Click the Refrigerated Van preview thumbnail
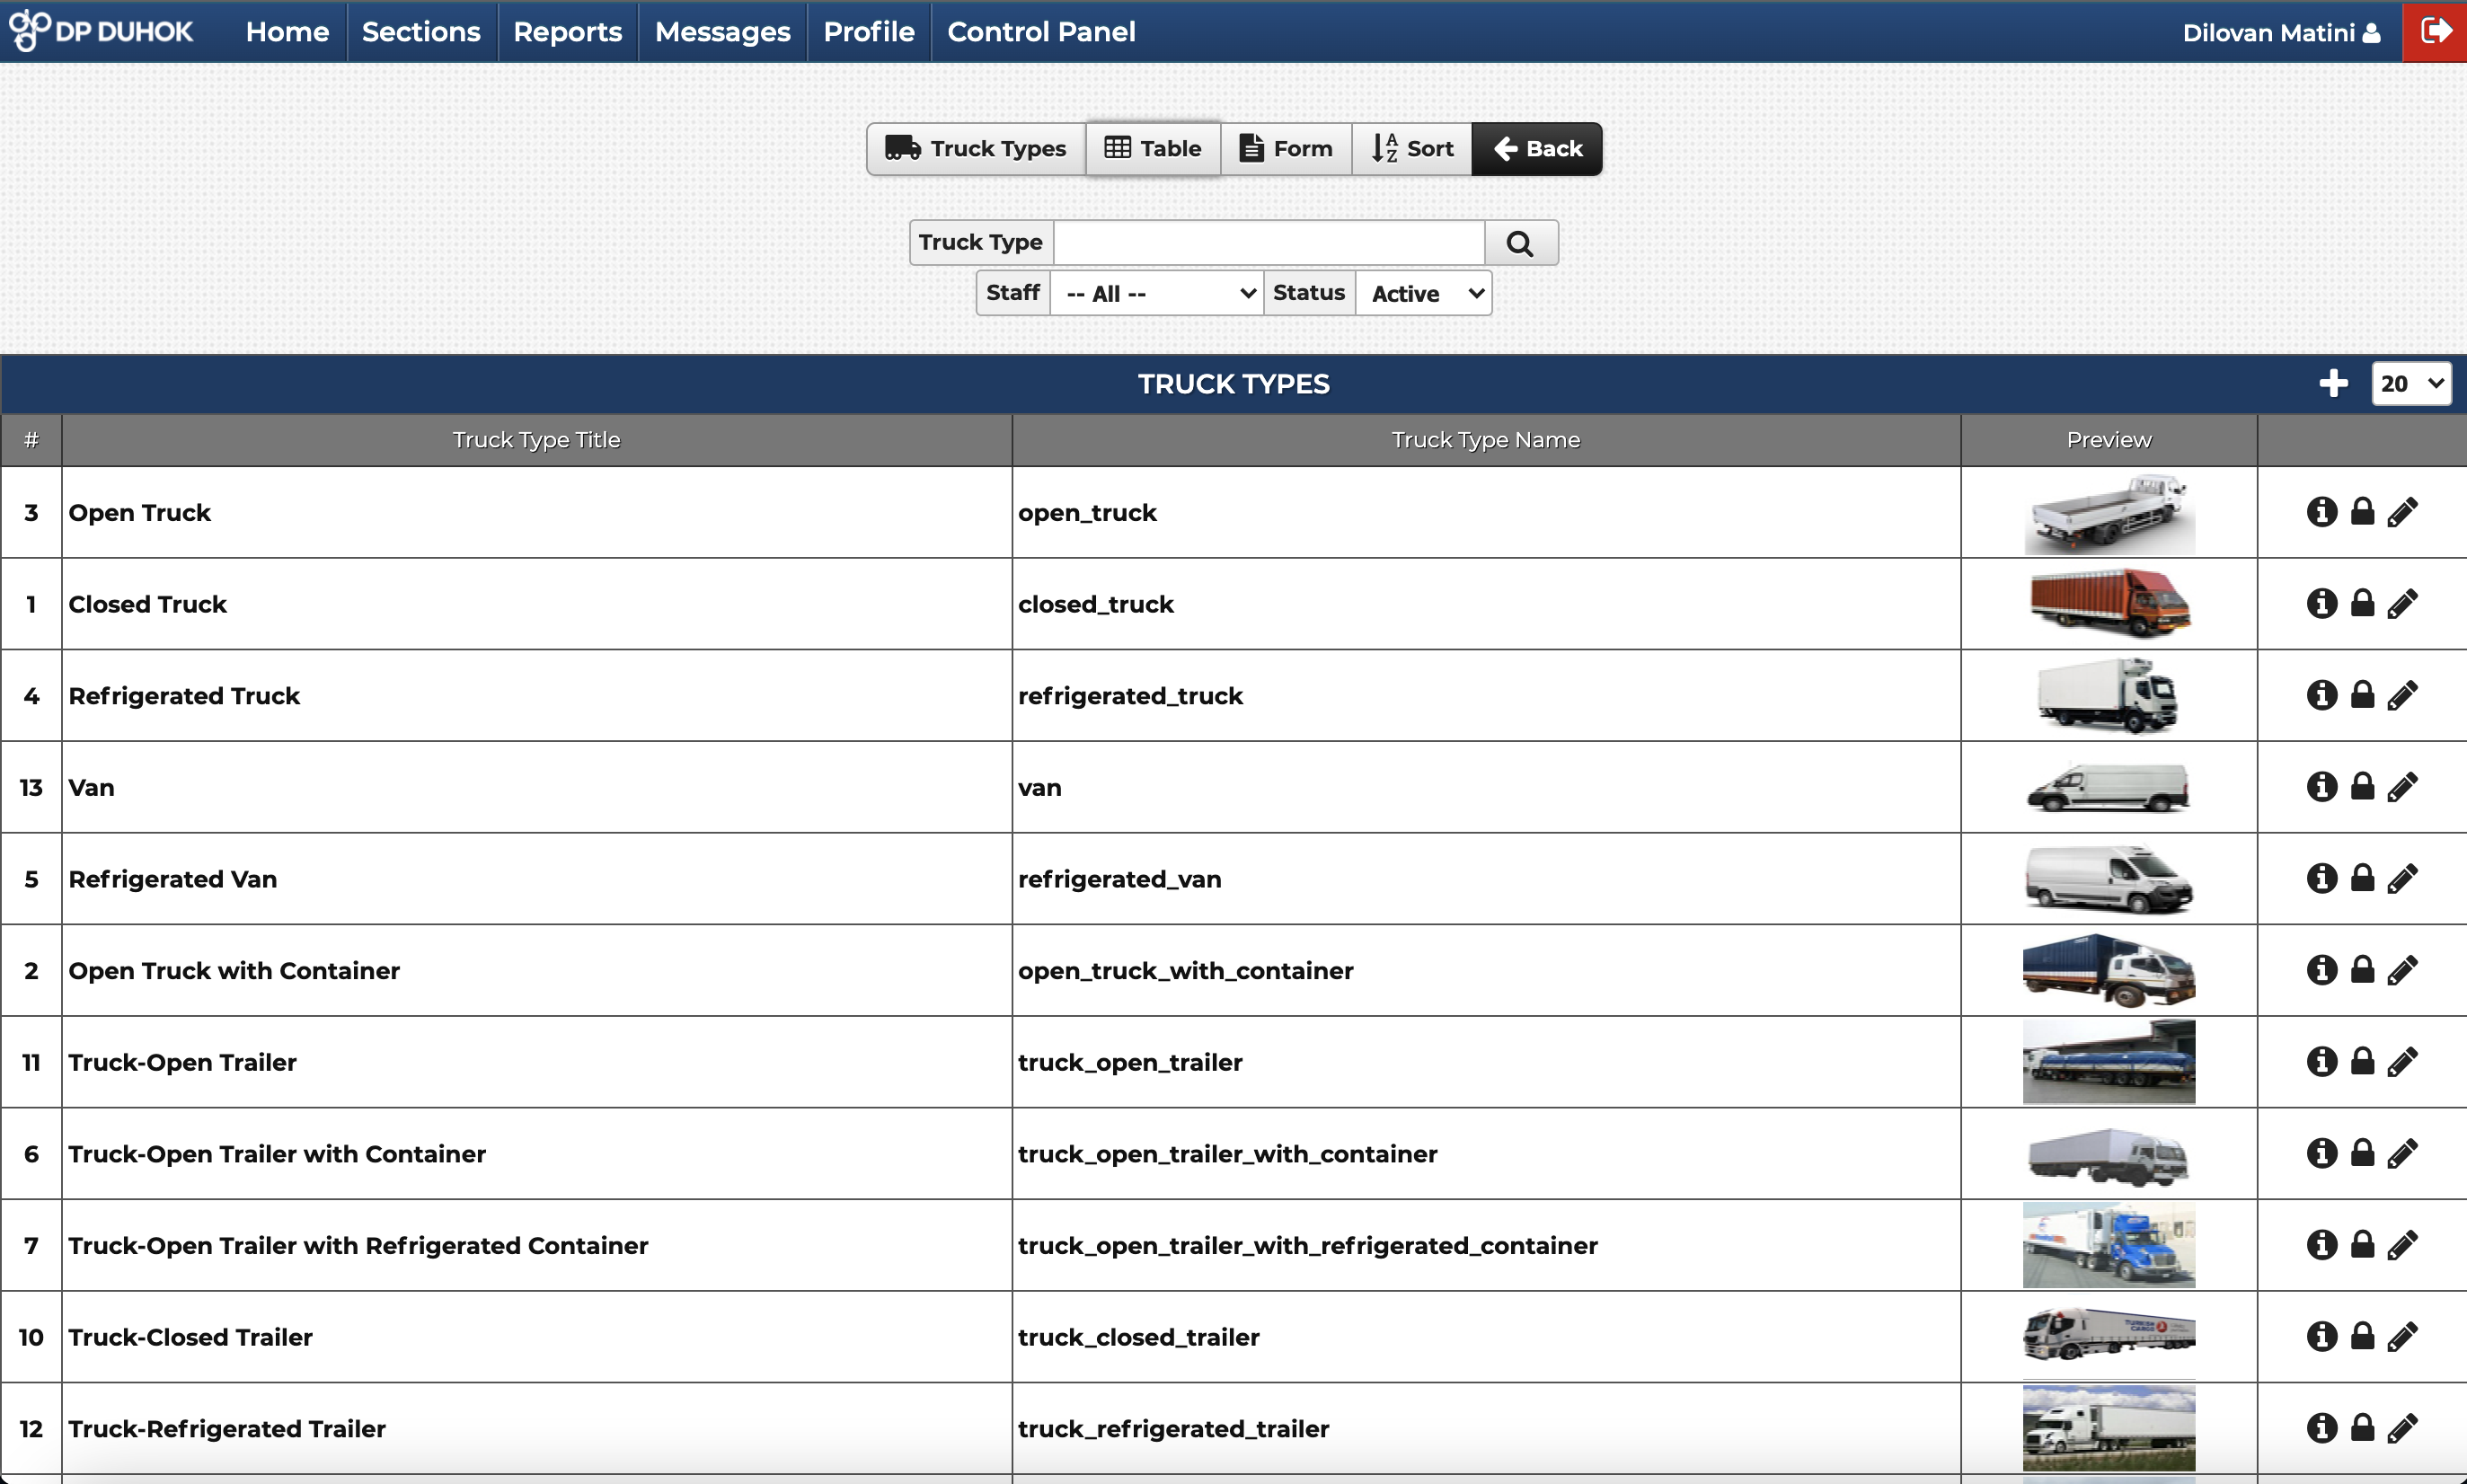The image size is (2467, 1484). pyautogui.click(x=2109, y=879)
